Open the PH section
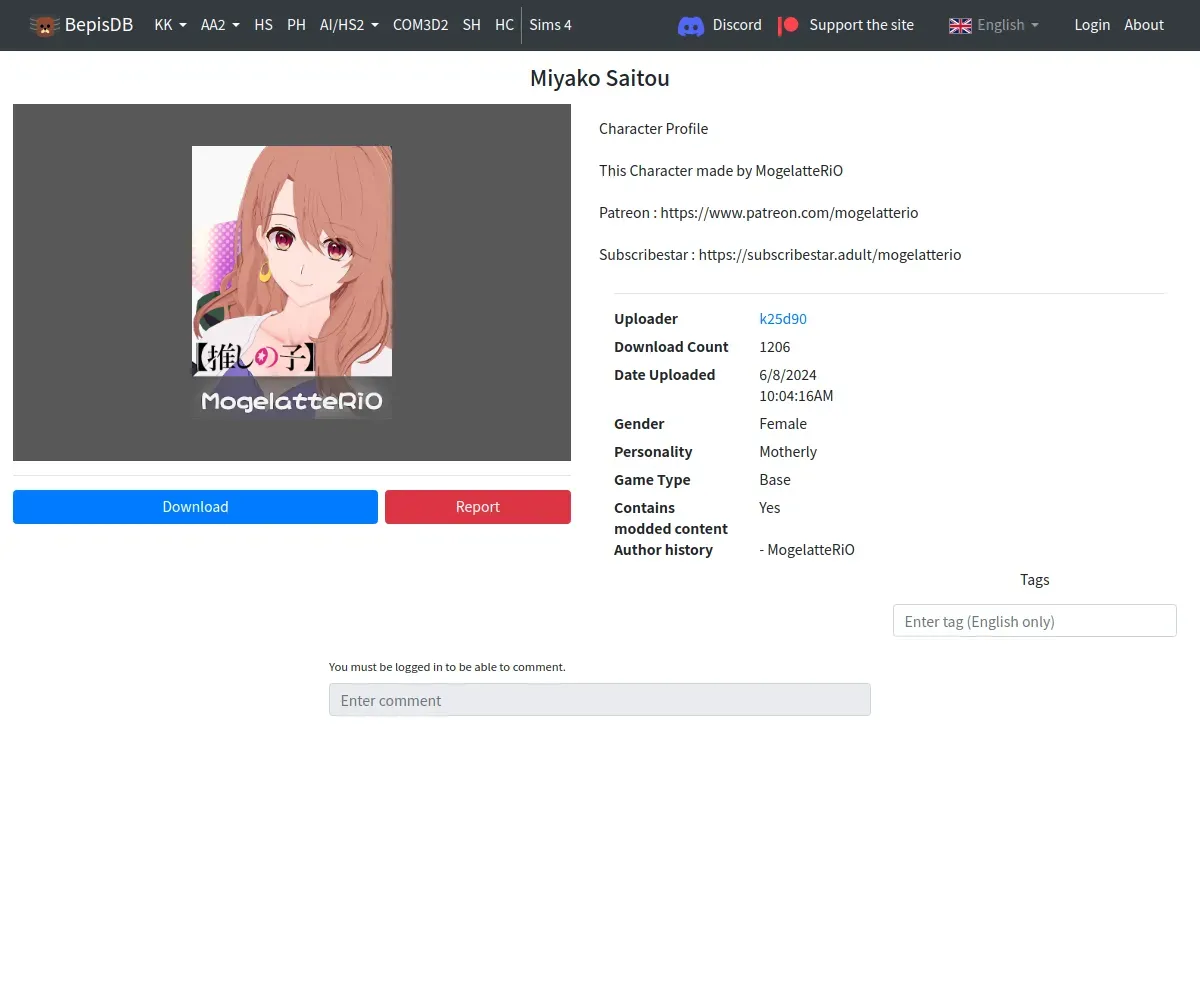 pos(296,25)
